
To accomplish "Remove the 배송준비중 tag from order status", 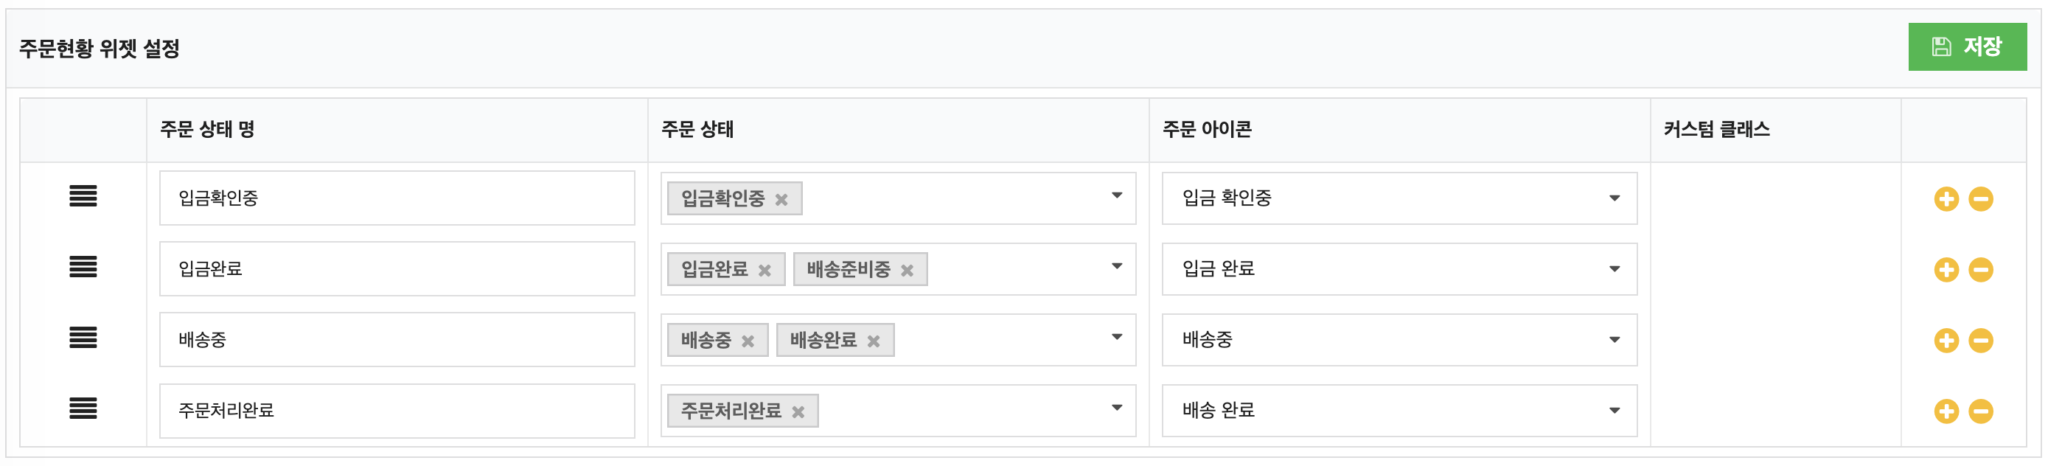I will pos(907,271).
